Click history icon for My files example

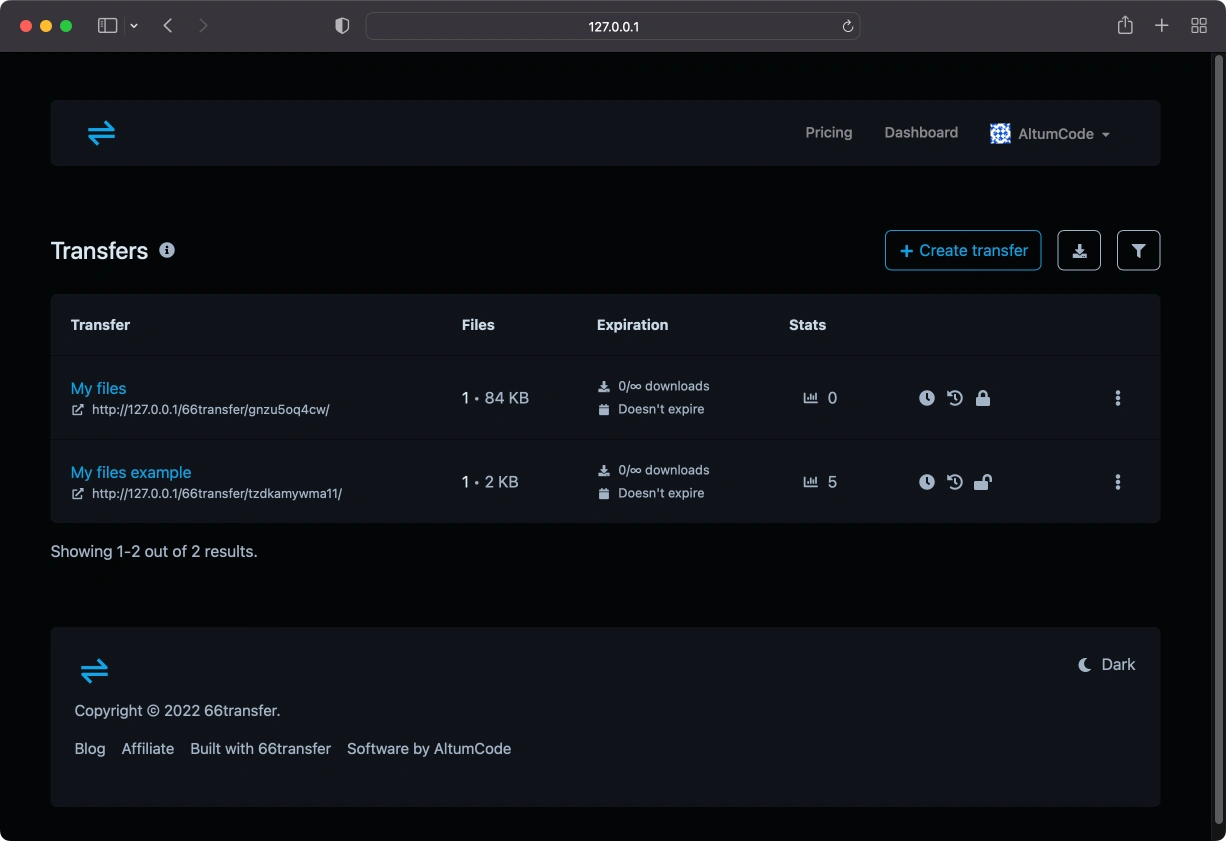(x=955, y=482)
